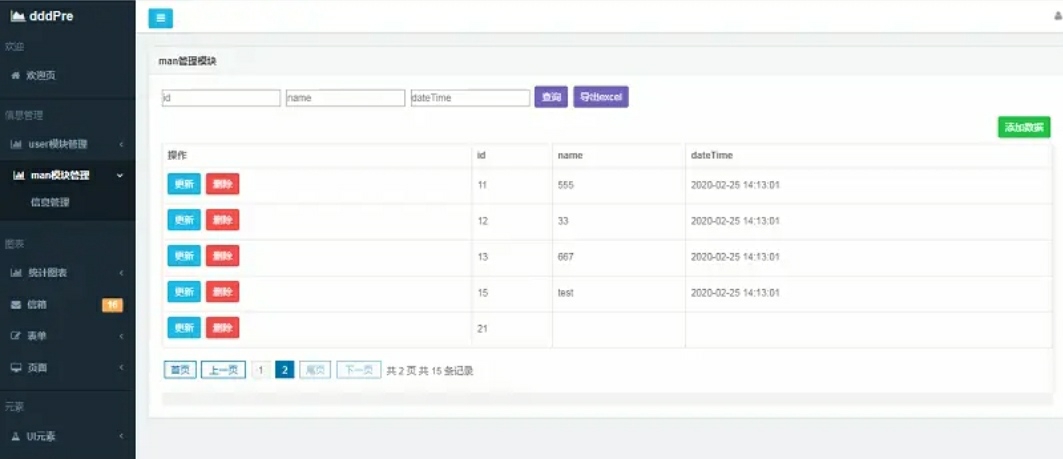Screen dimensions: 1063x459
Task: Click the 尾页 pagination button
Action: 315,370
